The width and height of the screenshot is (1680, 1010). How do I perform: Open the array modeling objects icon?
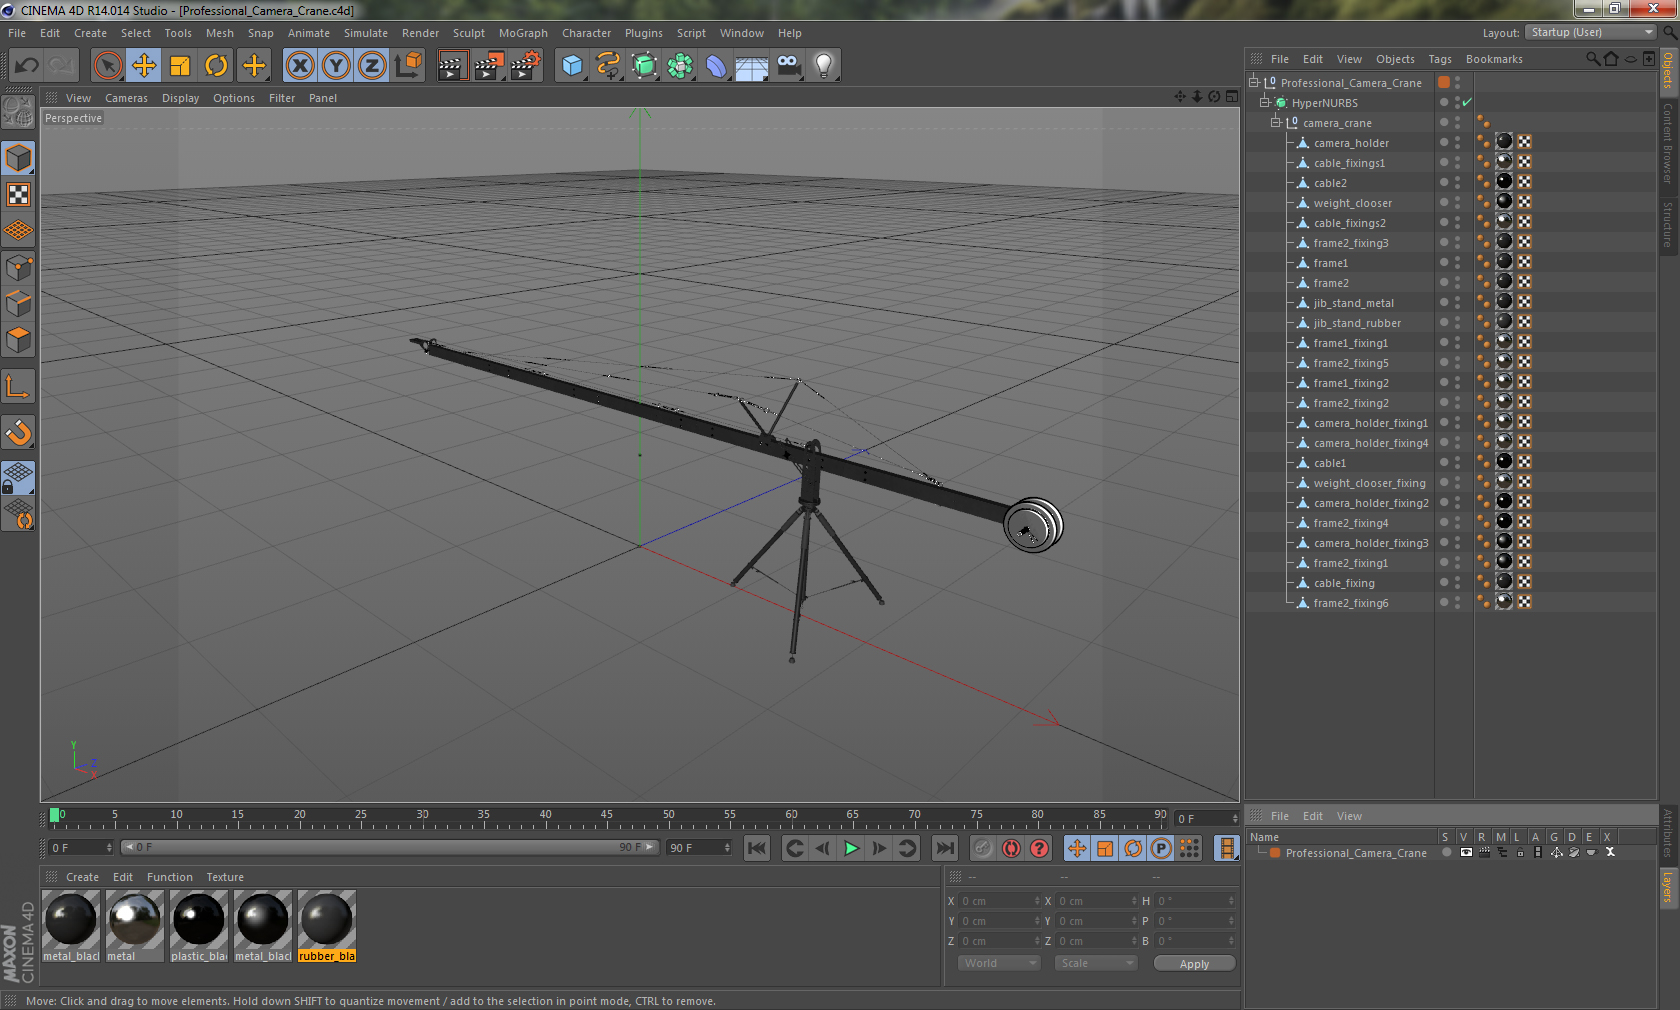[x=680, y=66]
